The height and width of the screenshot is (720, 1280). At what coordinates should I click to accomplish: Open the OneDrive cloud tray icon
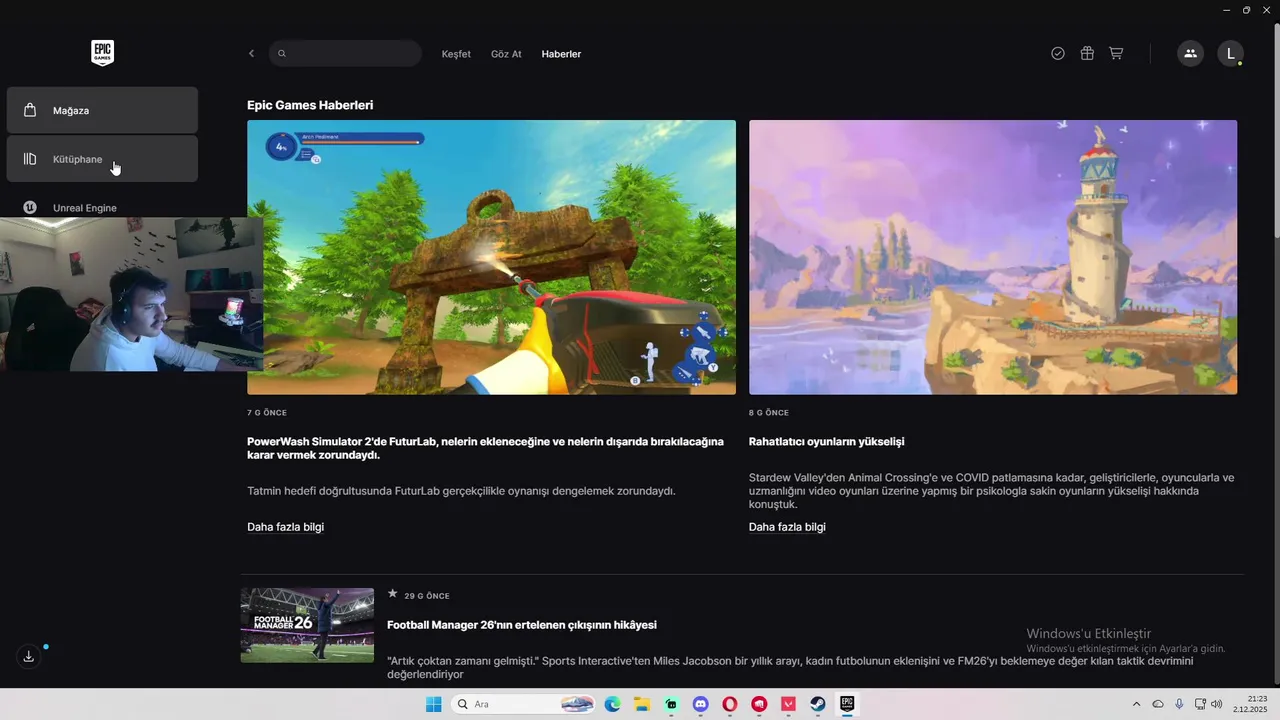click(x=1158, y=704)
